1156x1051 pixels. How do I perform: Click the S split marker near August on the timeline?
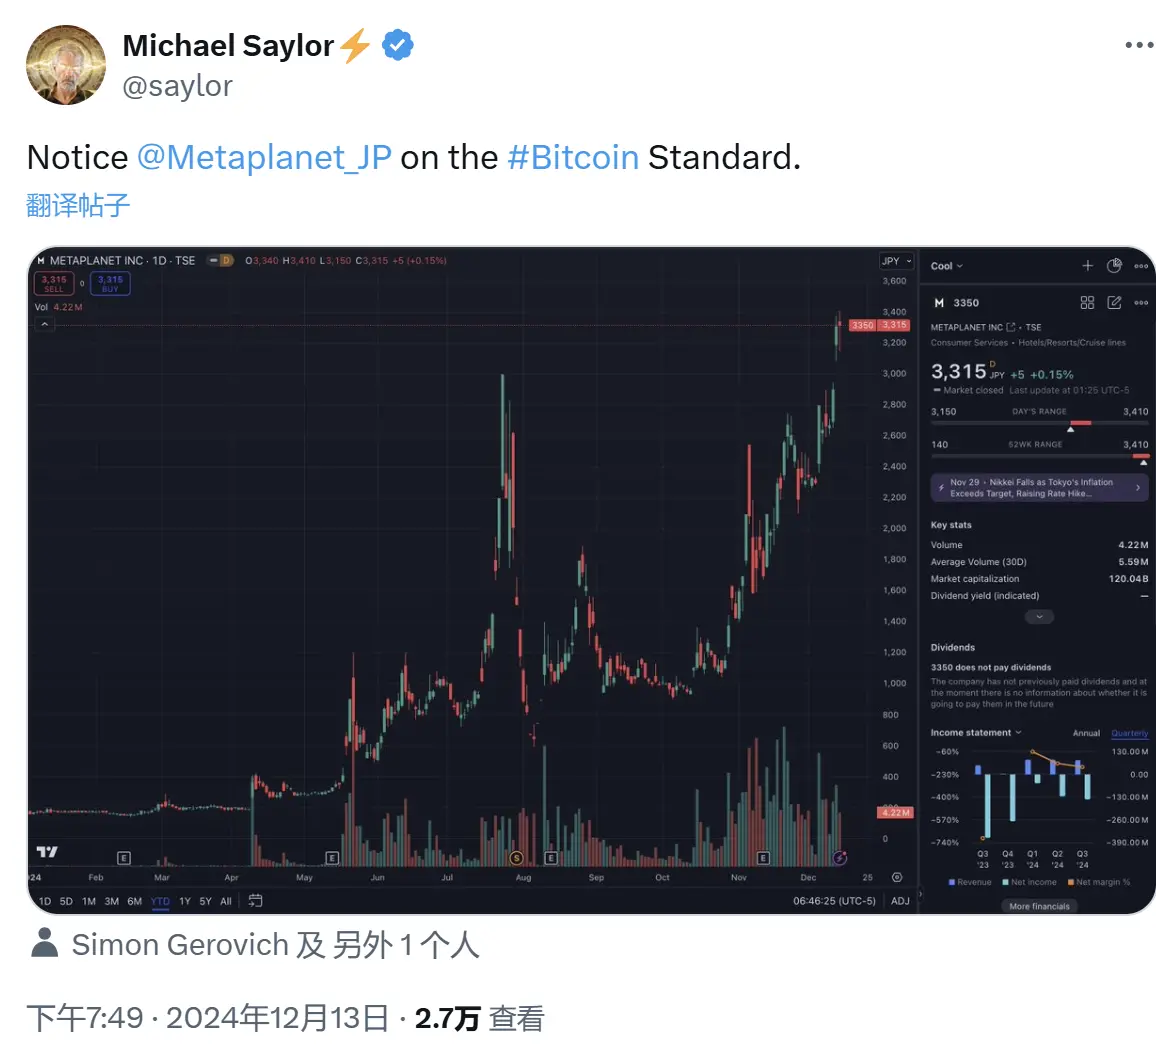516,857
